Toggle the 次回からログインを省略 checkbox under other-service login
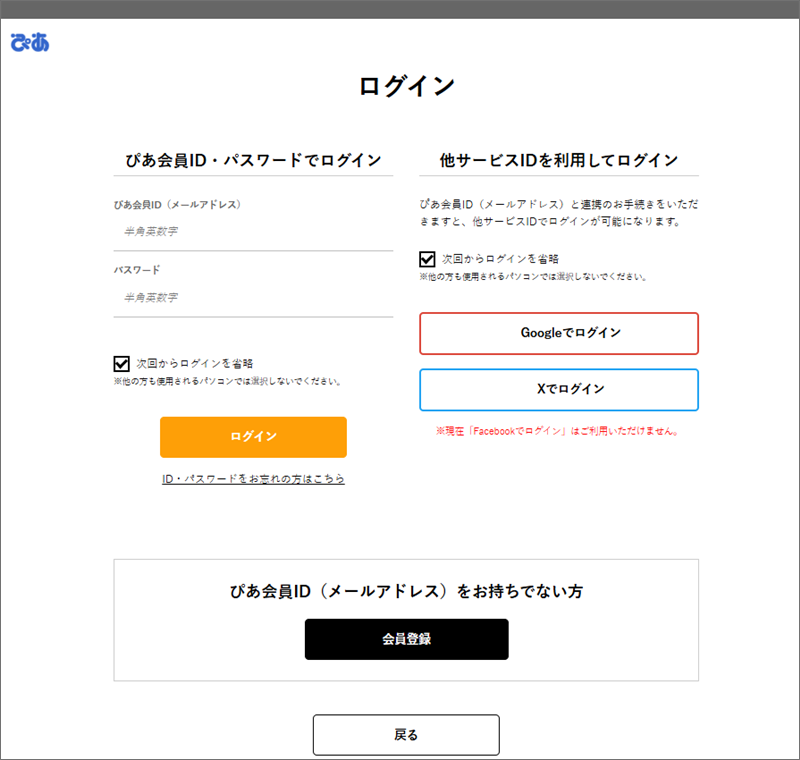Viewport: 800px width, 760px height. [428, 259]
